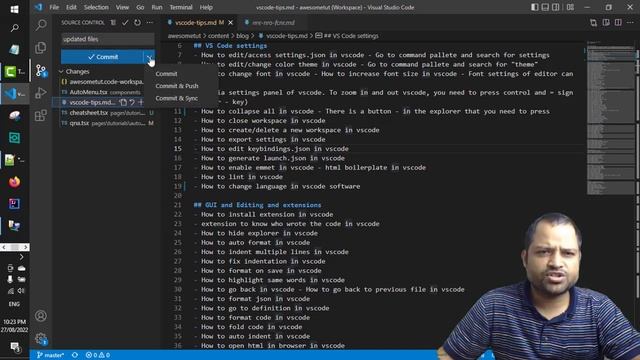Viewport: 640px width, 360px height.
Task: Open the Source Control more actions ellipsis
Action: point(150,22)
